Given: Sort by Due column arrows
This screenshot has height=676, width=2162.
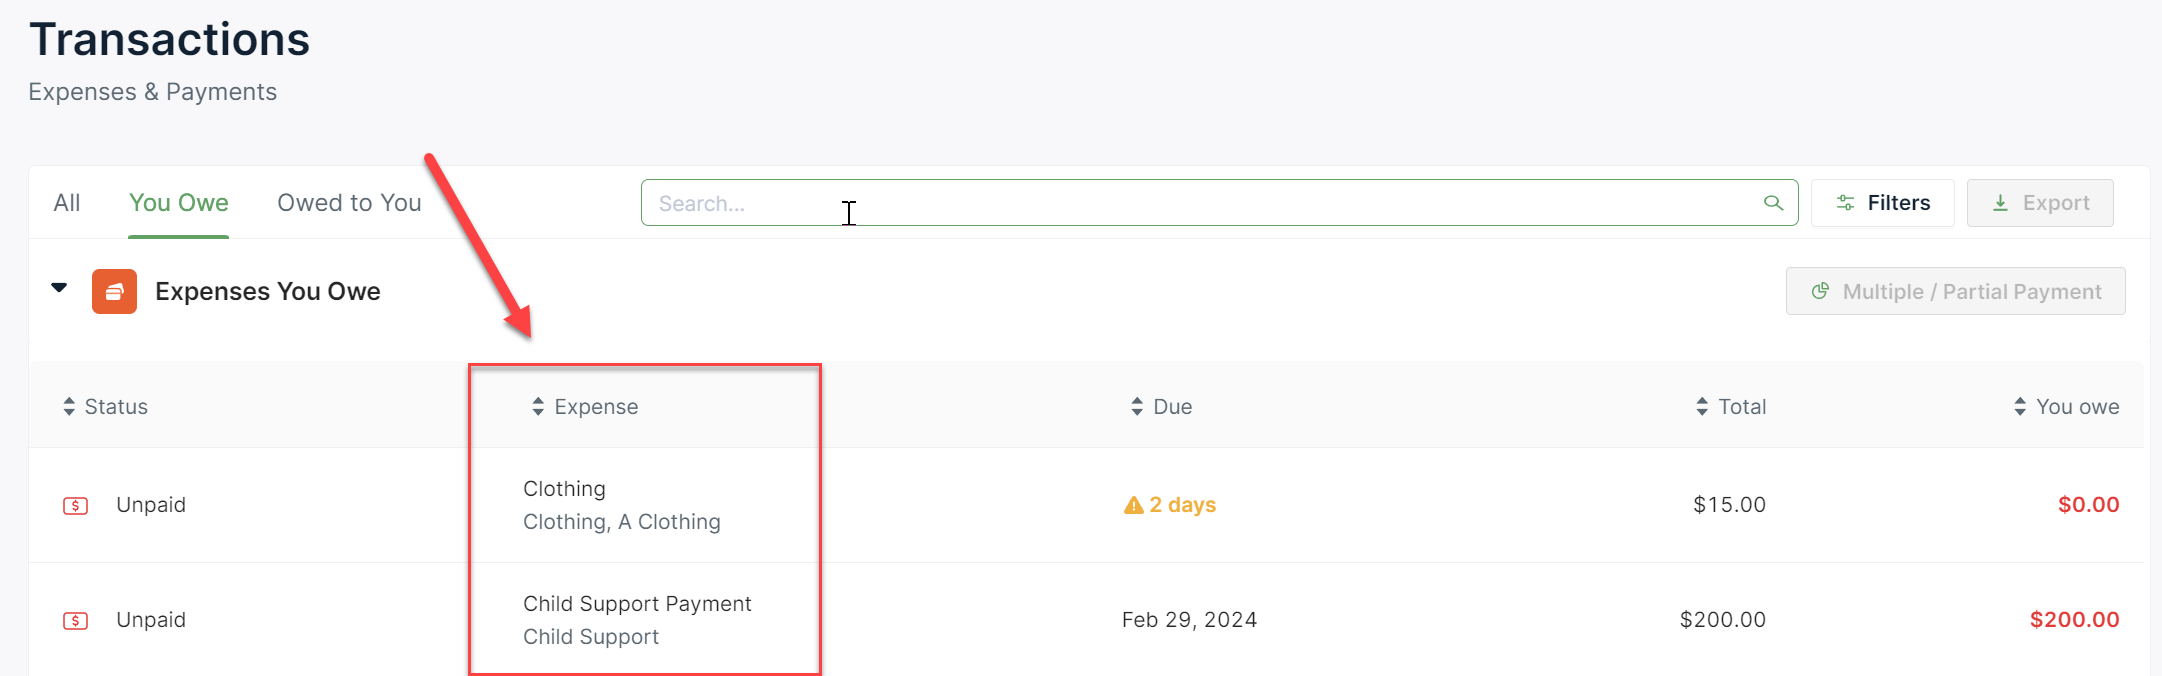Looking at the screenshot, I should coord(1137,407).
